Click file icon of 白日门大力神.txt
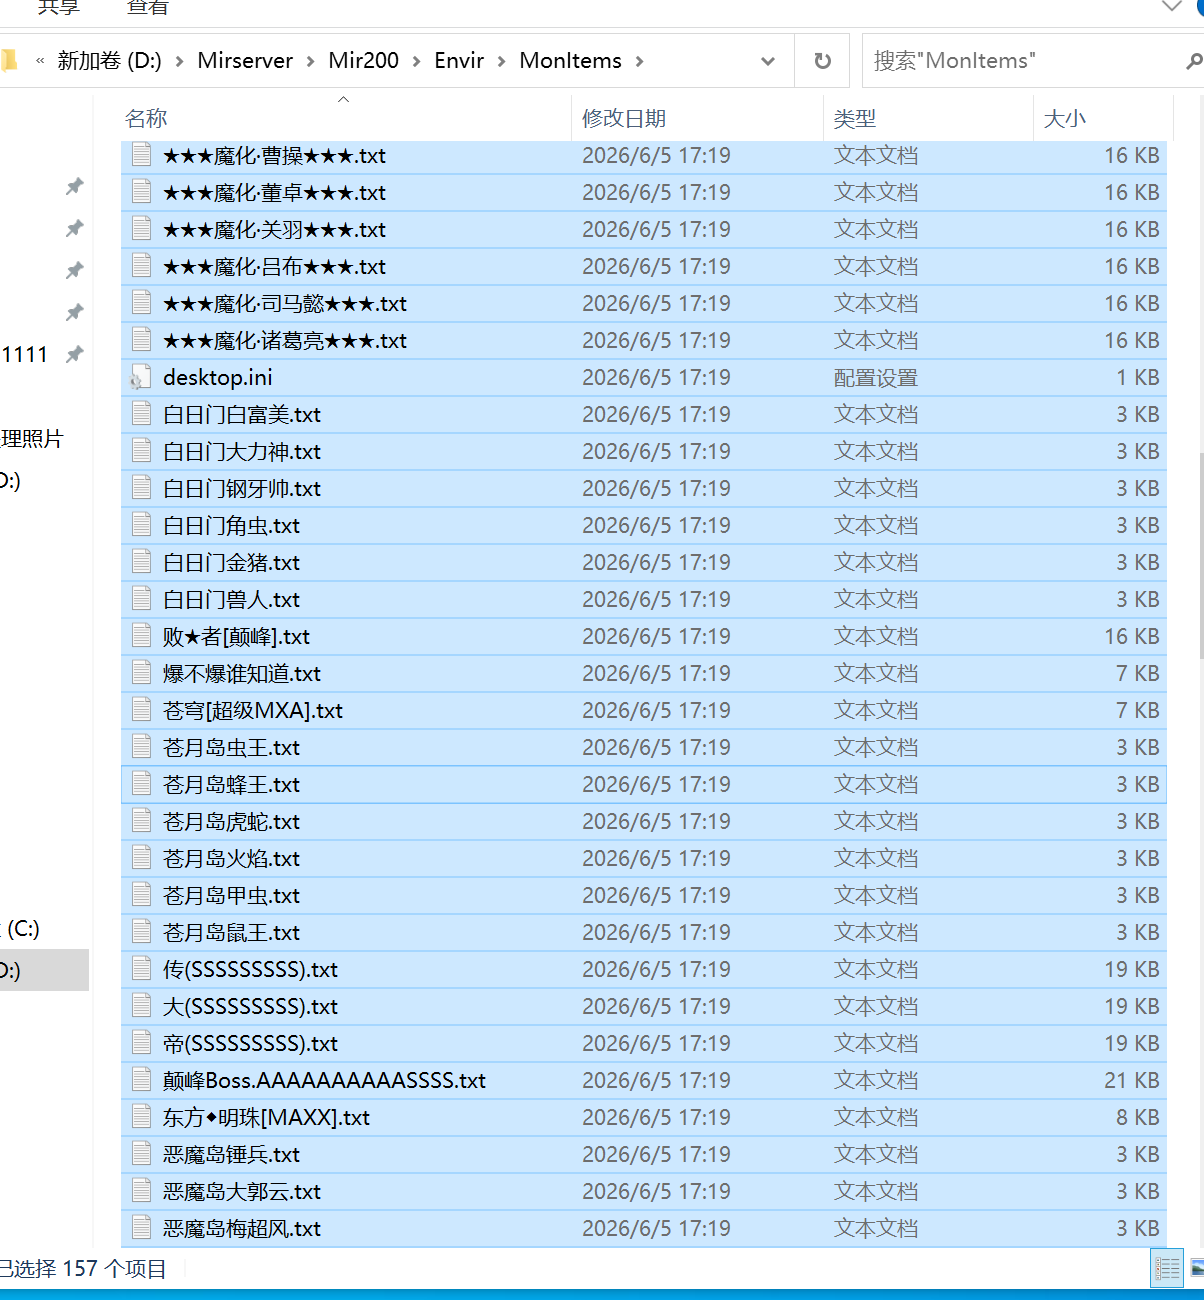The width and height of the screenshot is (1204, 1300). (x=142, y=451)
